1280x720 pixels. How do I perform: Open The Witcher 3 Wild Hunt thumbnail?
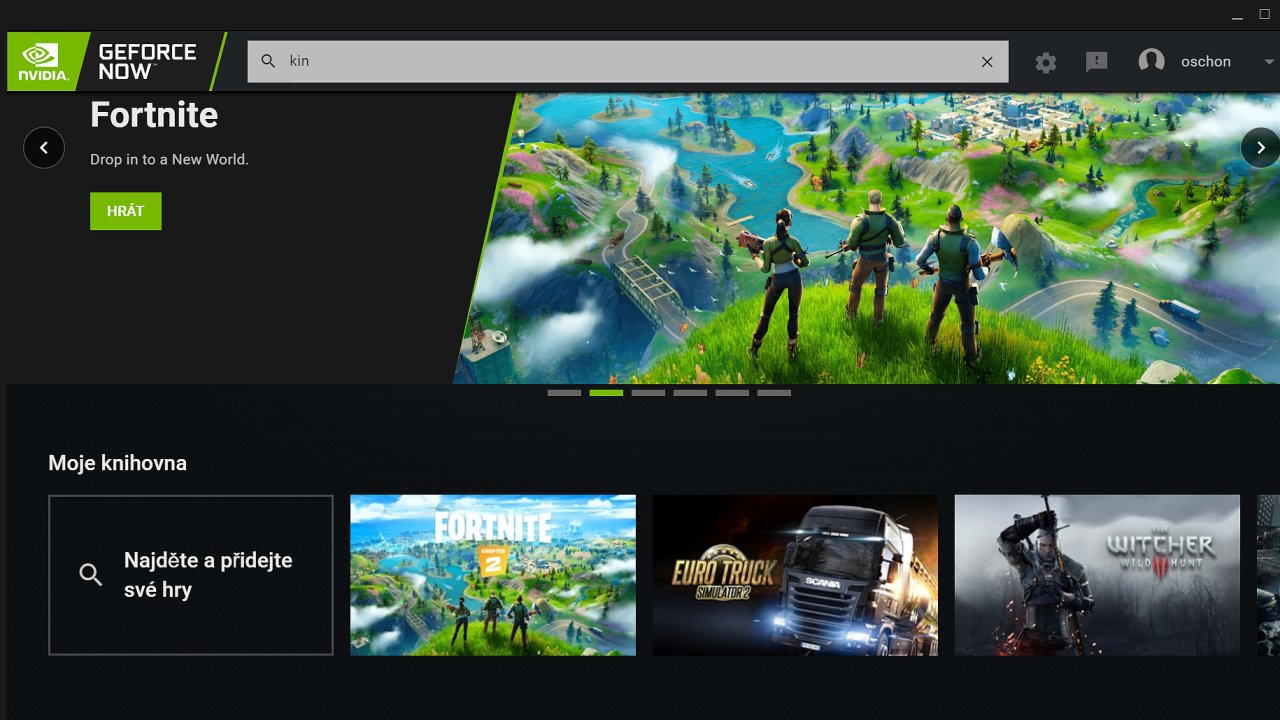1097,575
